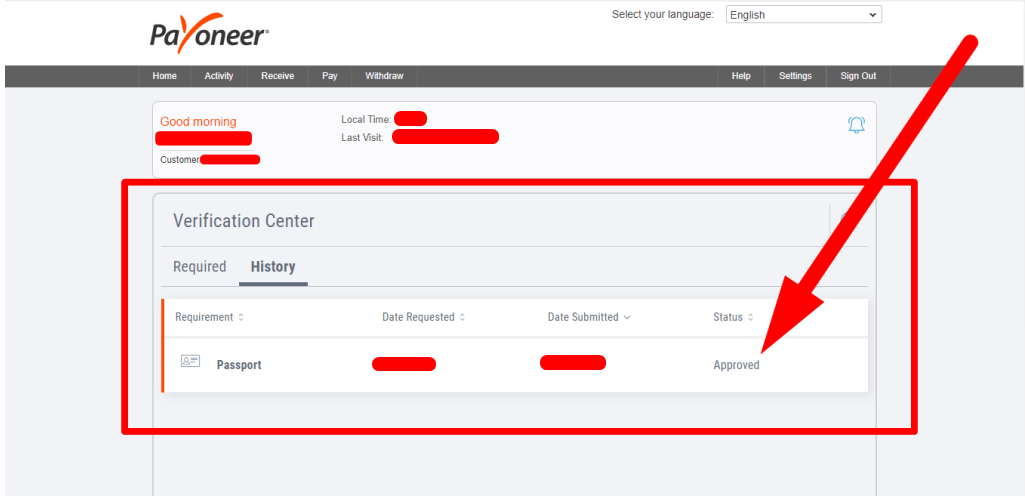Open the Passport requirement row
Viewport: 1025px width, 502px height.
point(239,365)
